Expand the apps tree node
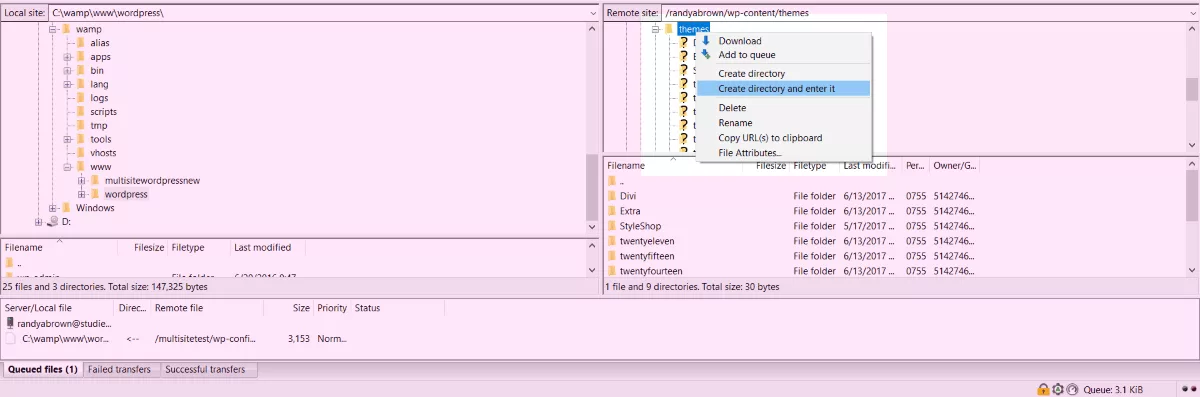Viewport: 1200px width, 397px height. coord(68,57)
